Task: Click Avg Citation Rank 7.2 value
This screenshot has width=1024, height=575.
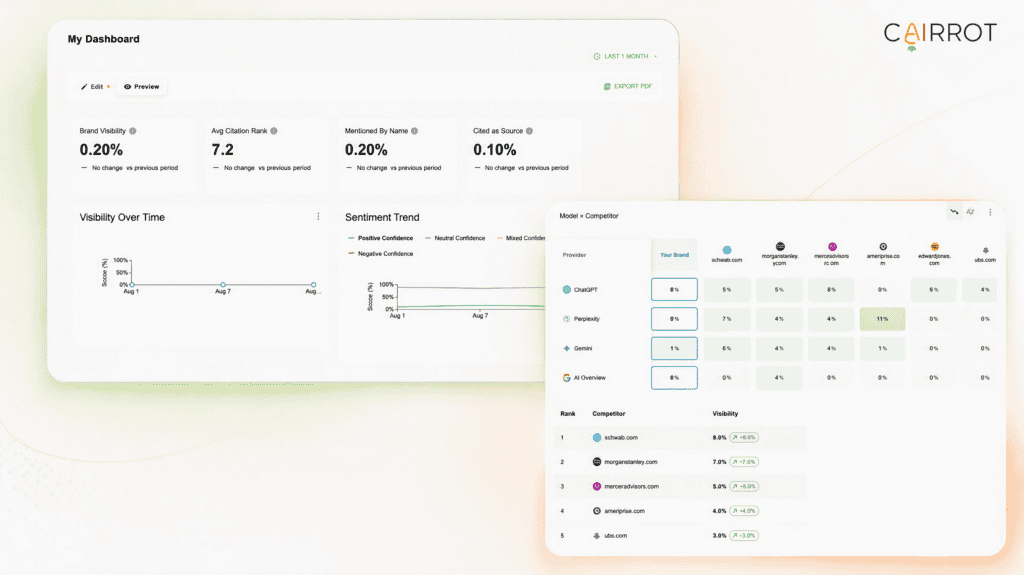Action: [x=223, y=150]
